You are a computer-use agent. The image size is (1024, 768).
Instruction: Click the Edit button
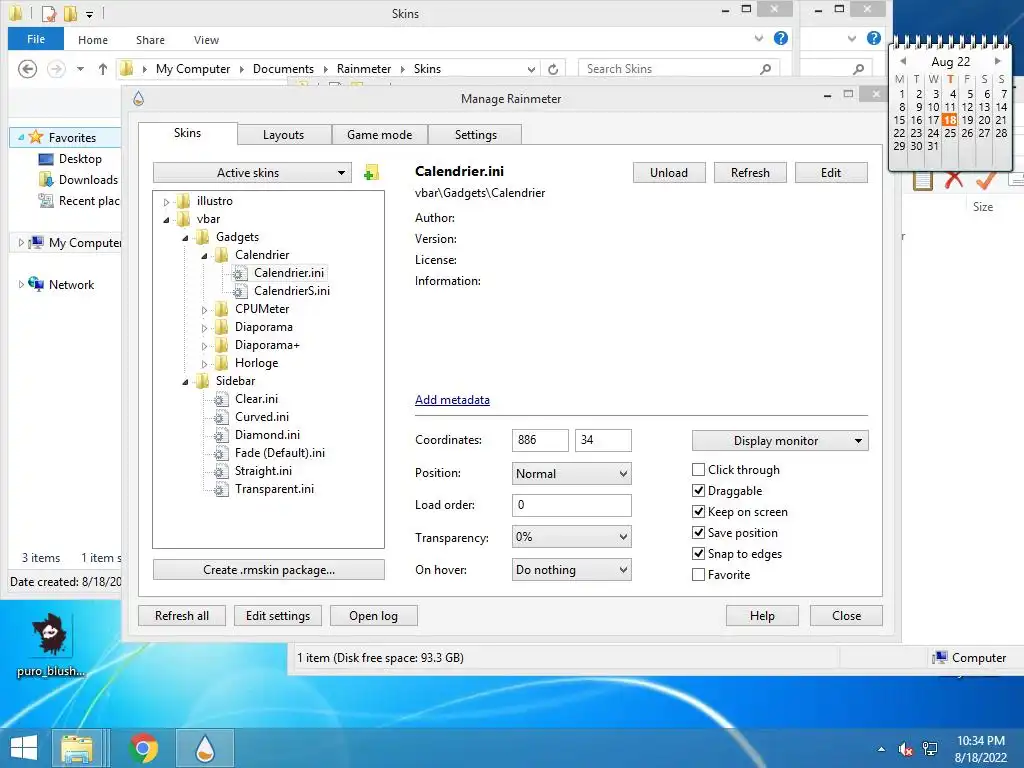pyautogui.click(x=831, y=172)
